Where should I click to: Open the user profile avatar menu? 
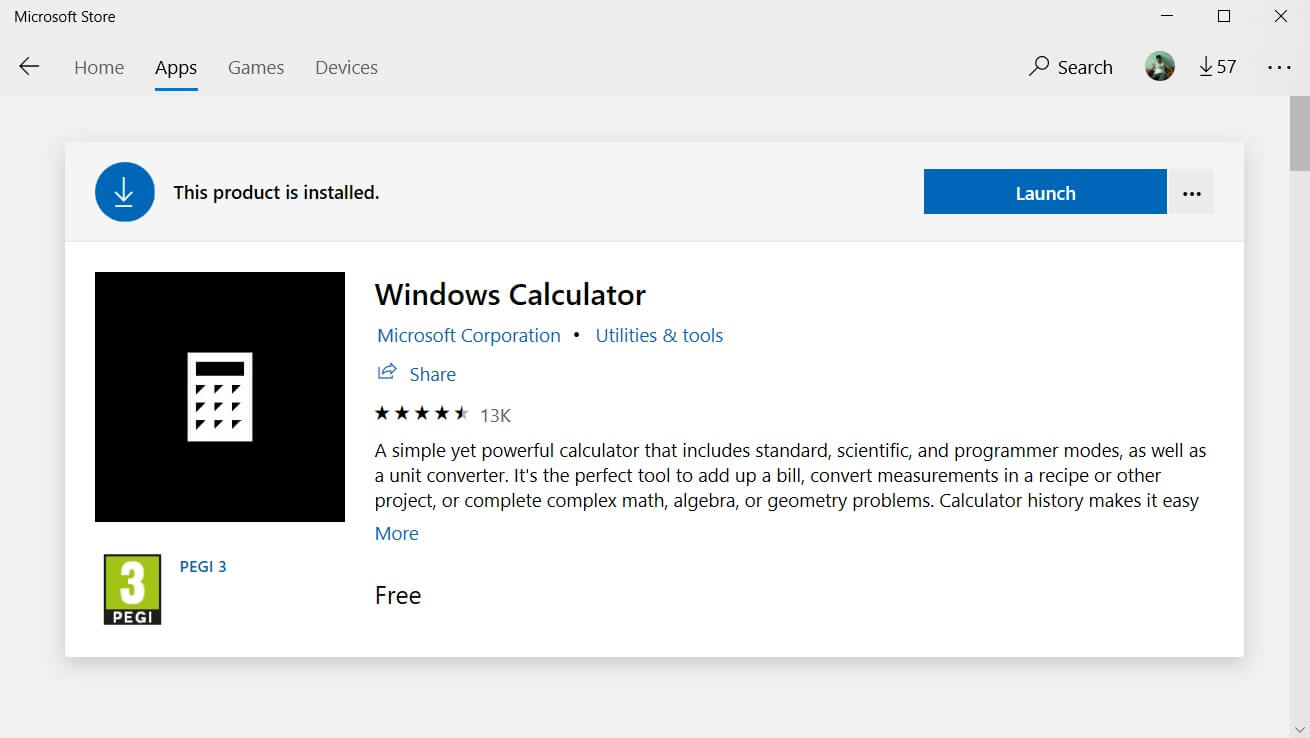(1159, 66)
